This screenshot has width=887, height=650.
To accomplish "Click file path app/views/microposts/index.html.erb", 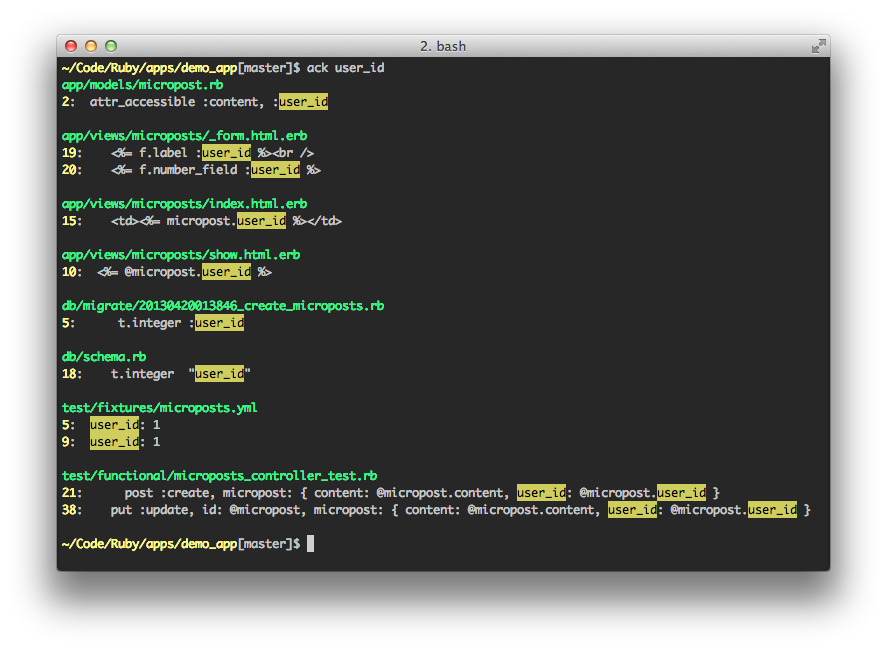I will click(184, 204).
